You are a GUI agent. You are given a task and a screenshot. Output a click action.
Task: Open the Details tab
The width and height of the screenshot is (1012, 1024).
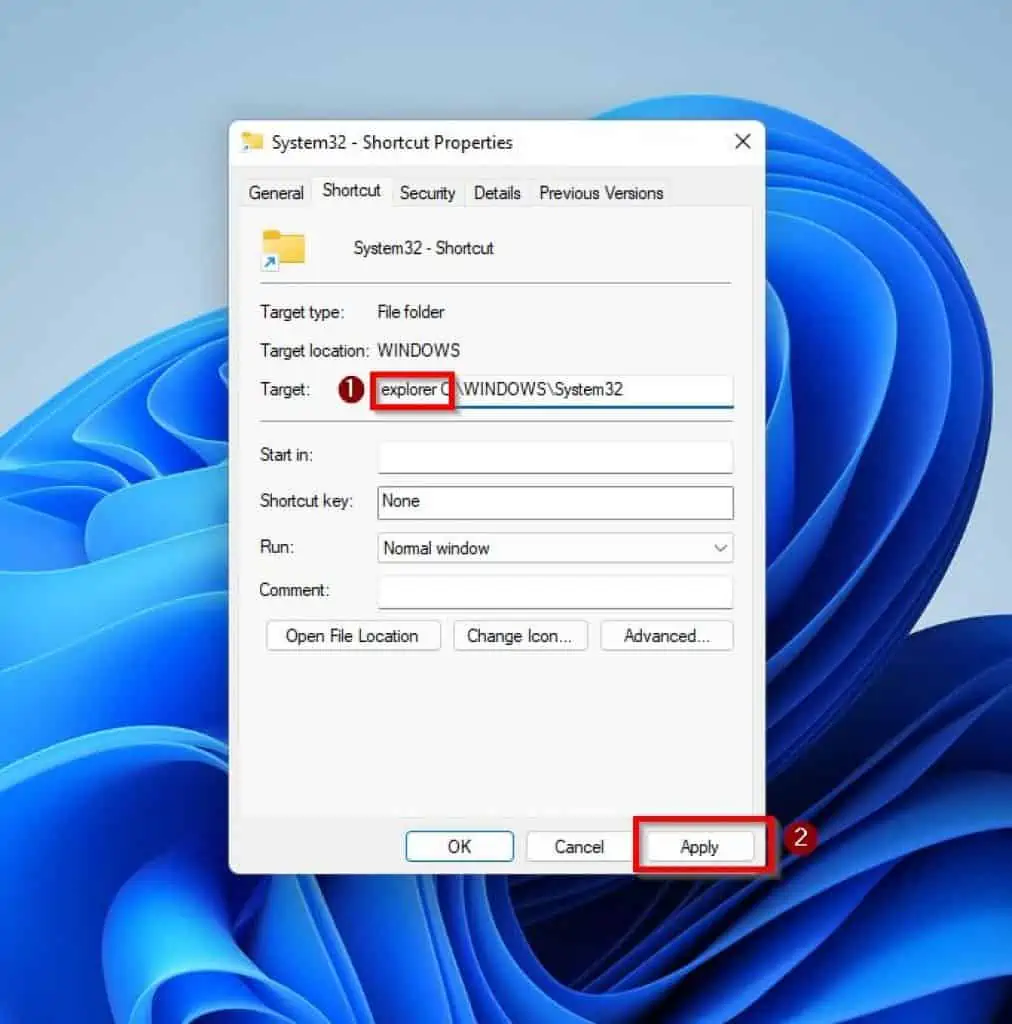click(x=496, y=193)
